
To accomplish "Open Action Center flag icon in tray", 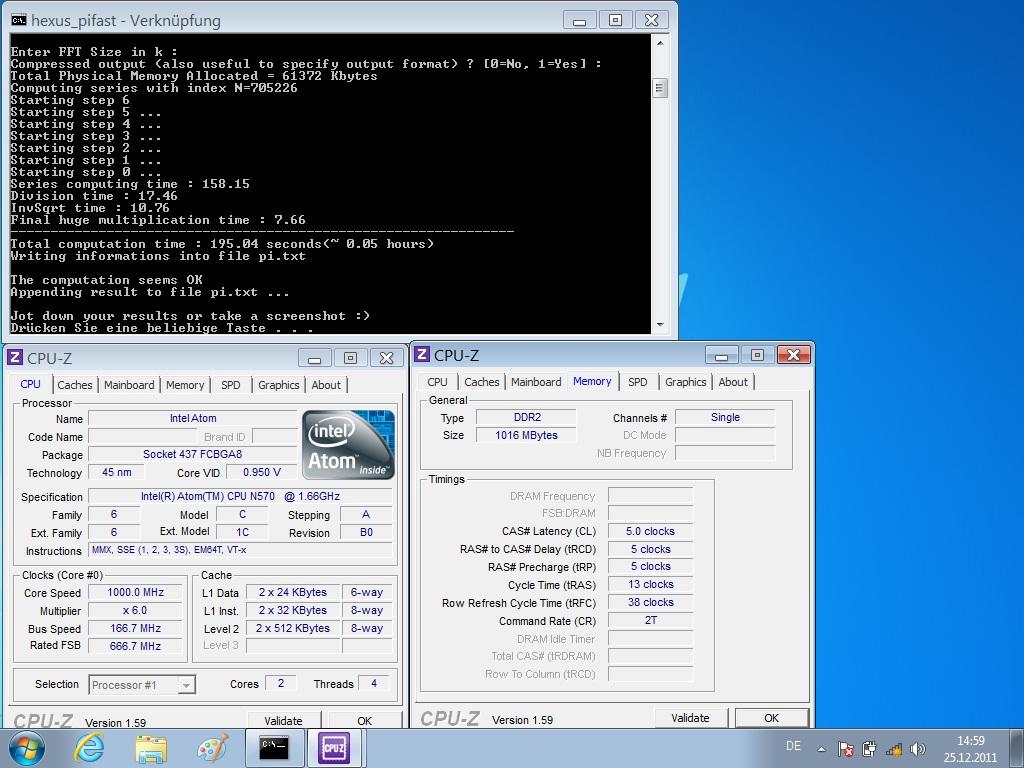I will coord(845,749).
